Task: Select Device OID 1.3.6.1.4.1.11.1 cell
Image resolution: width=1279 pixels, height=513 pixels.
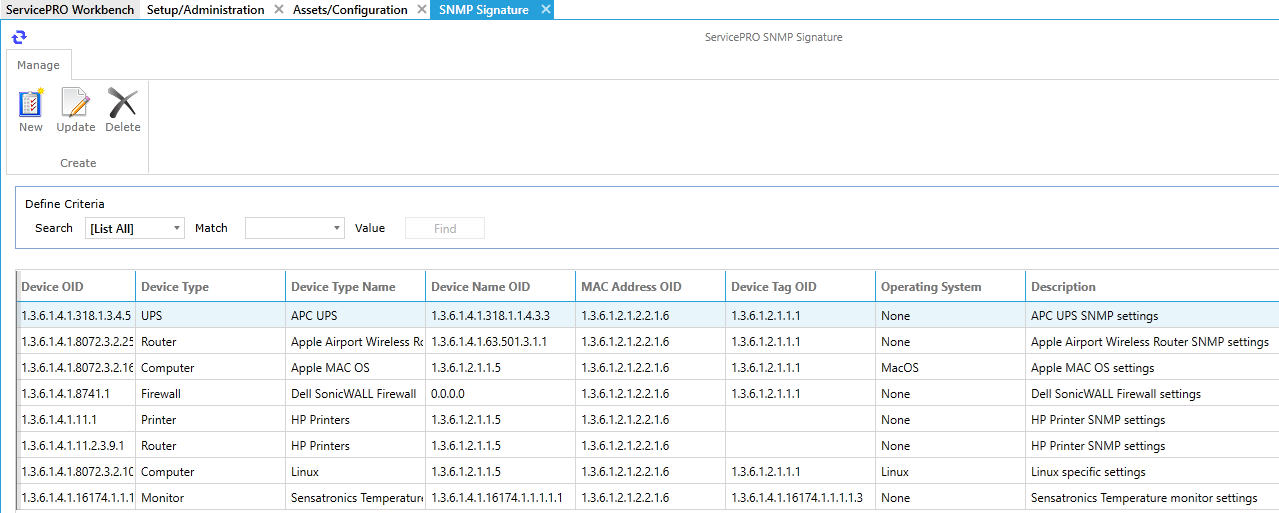Action: 76,419
